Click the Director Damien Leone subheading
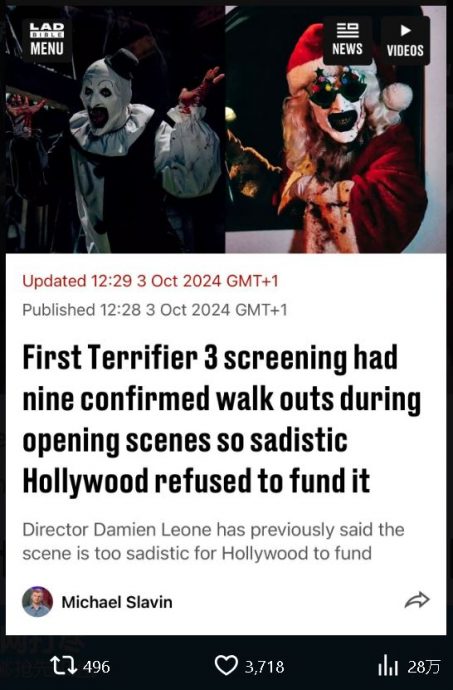Screen dimensions: 453x690 pyautogui.click(x=213, y=541)
